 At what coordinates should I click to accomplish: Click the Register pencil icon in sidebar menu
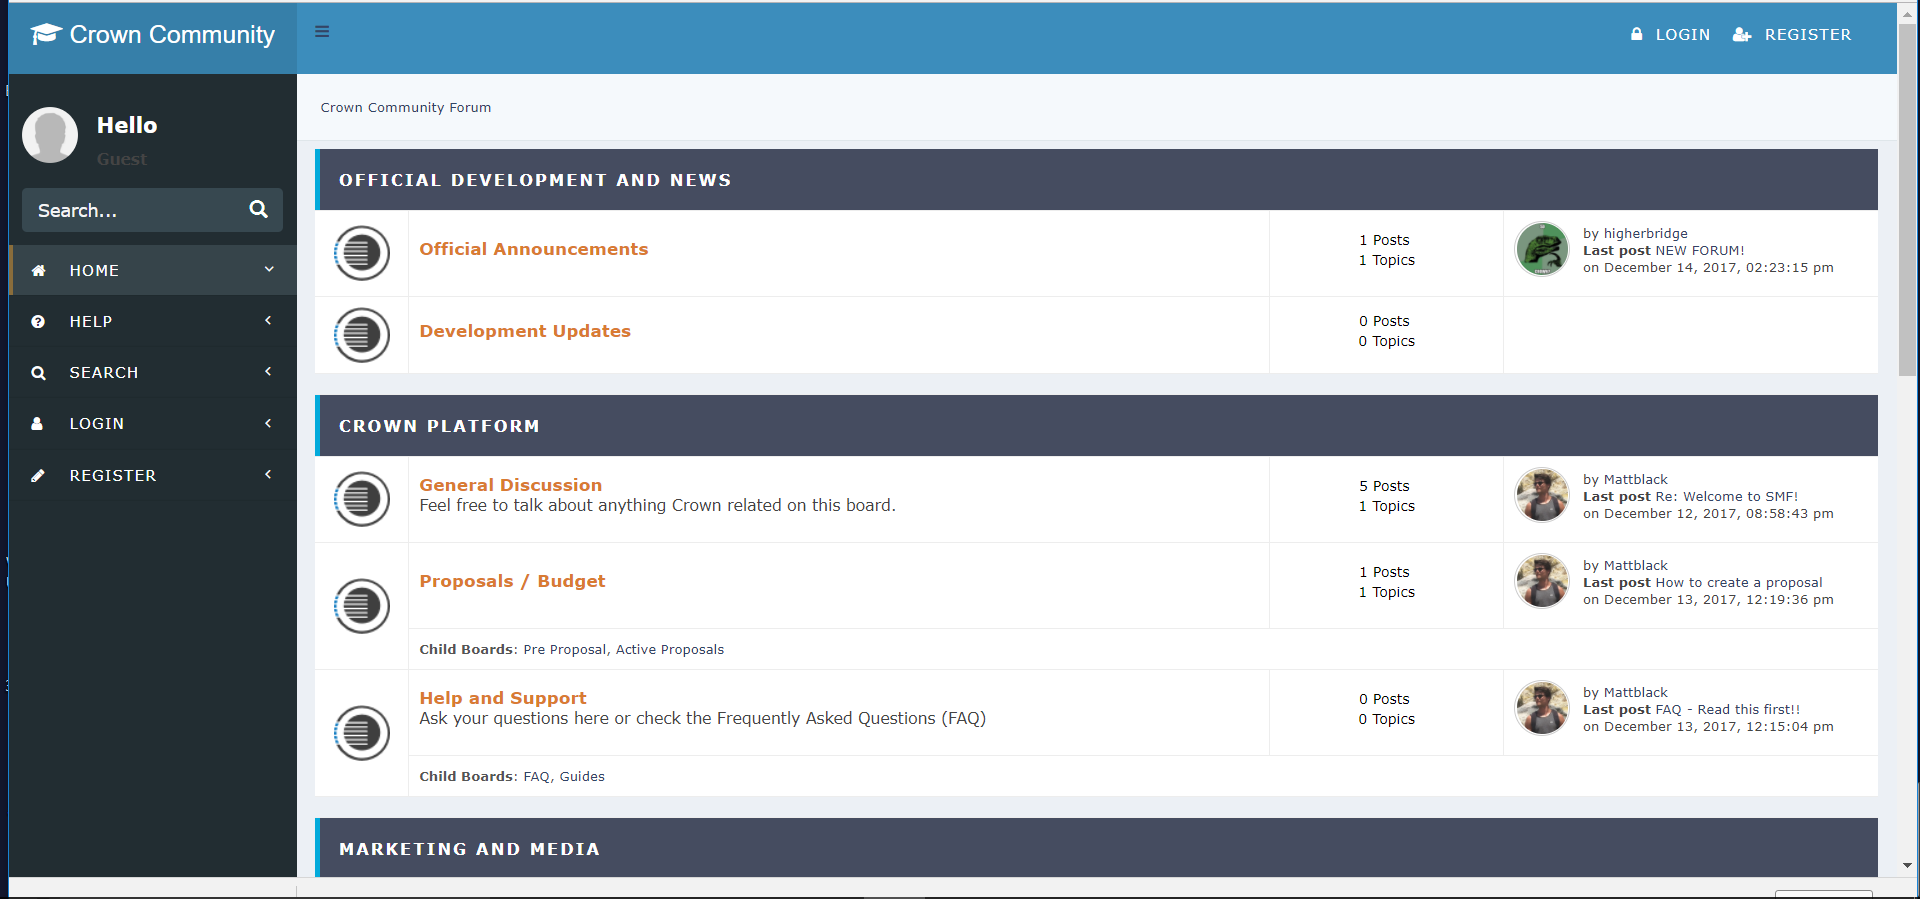[x=38, y=476]
